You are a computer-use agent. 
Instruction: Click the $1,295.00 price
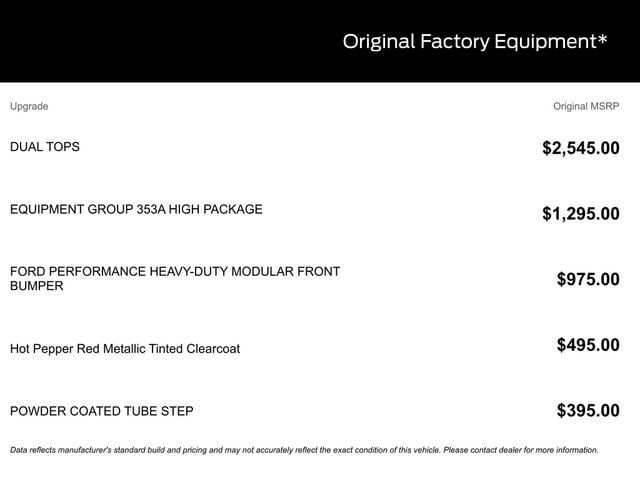[580, 214]
